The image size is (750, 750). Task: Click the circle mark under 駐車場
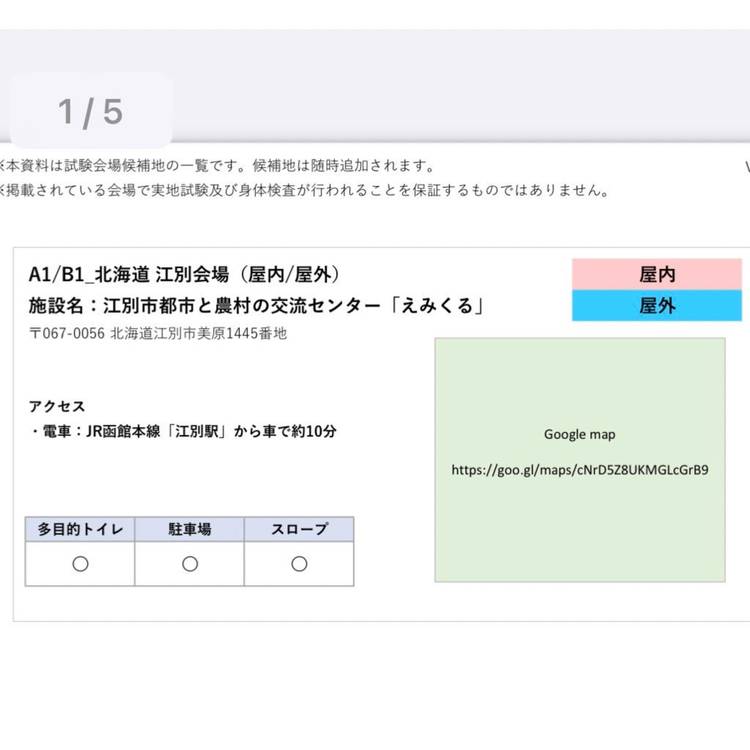190,564
